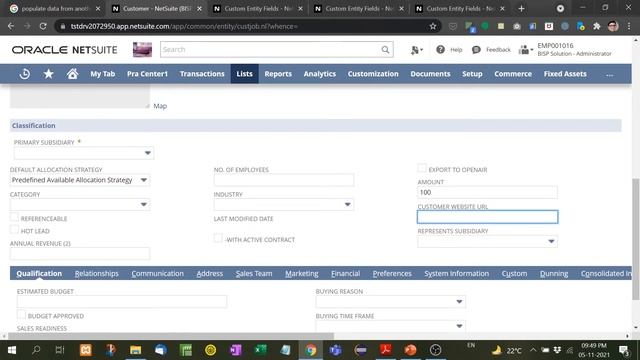640x360 pixels.
Task: Click the Amount field showing 100
Action: [487, 192]
